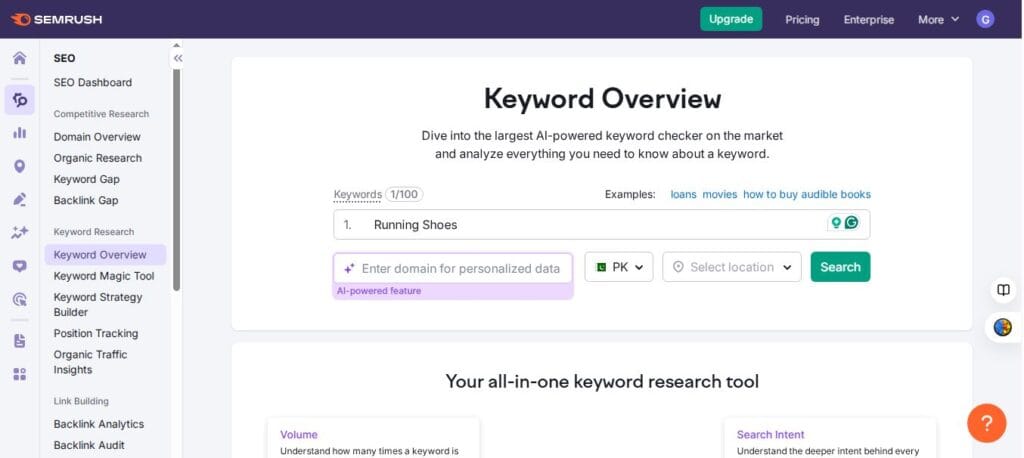
Task: Open Organic Research in sidebar
Action: click(x=97, y=158)
